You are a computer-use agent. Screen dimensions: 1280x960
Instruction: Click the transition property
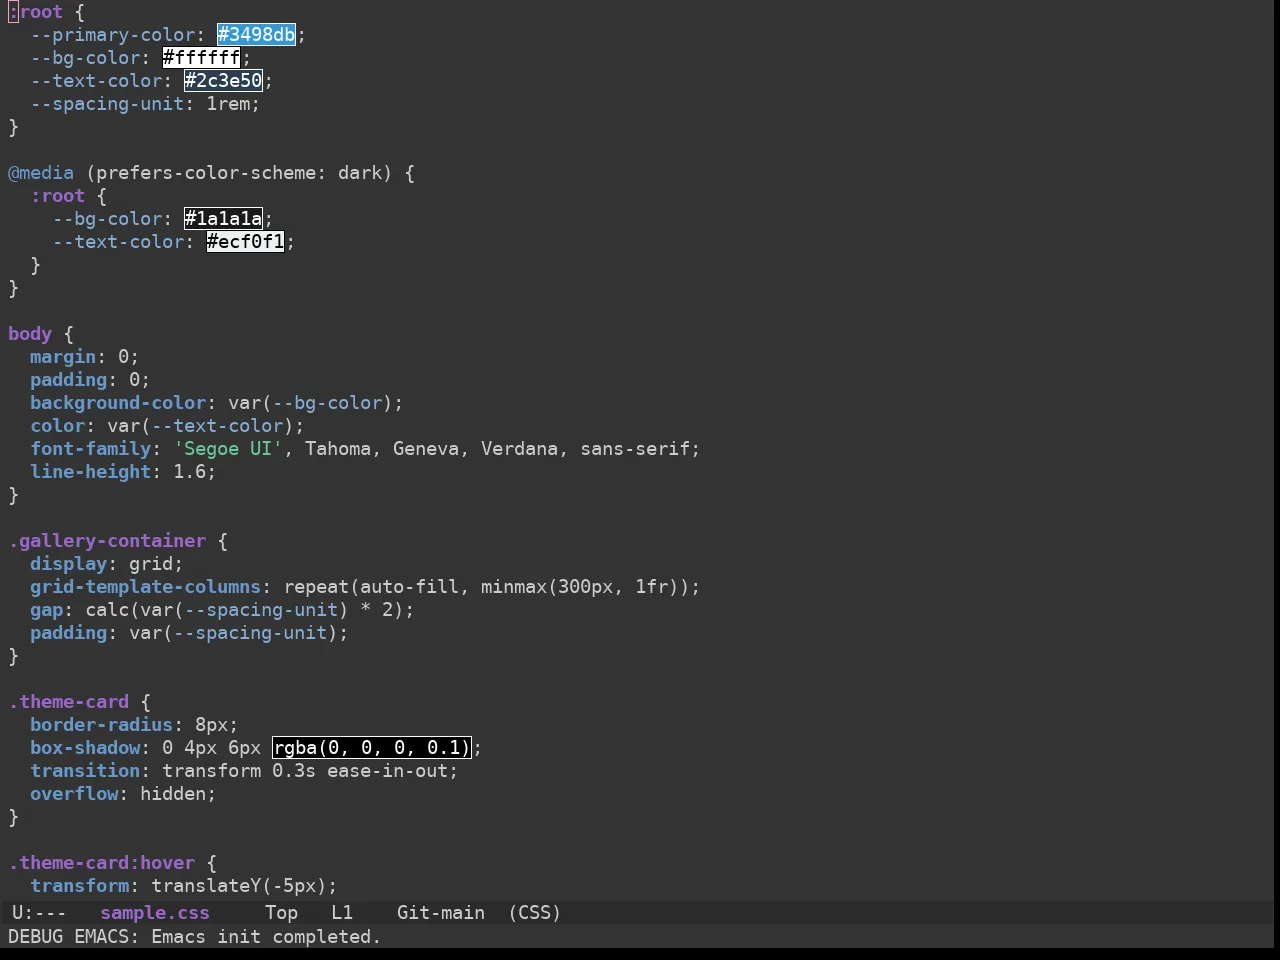(85, 771)
